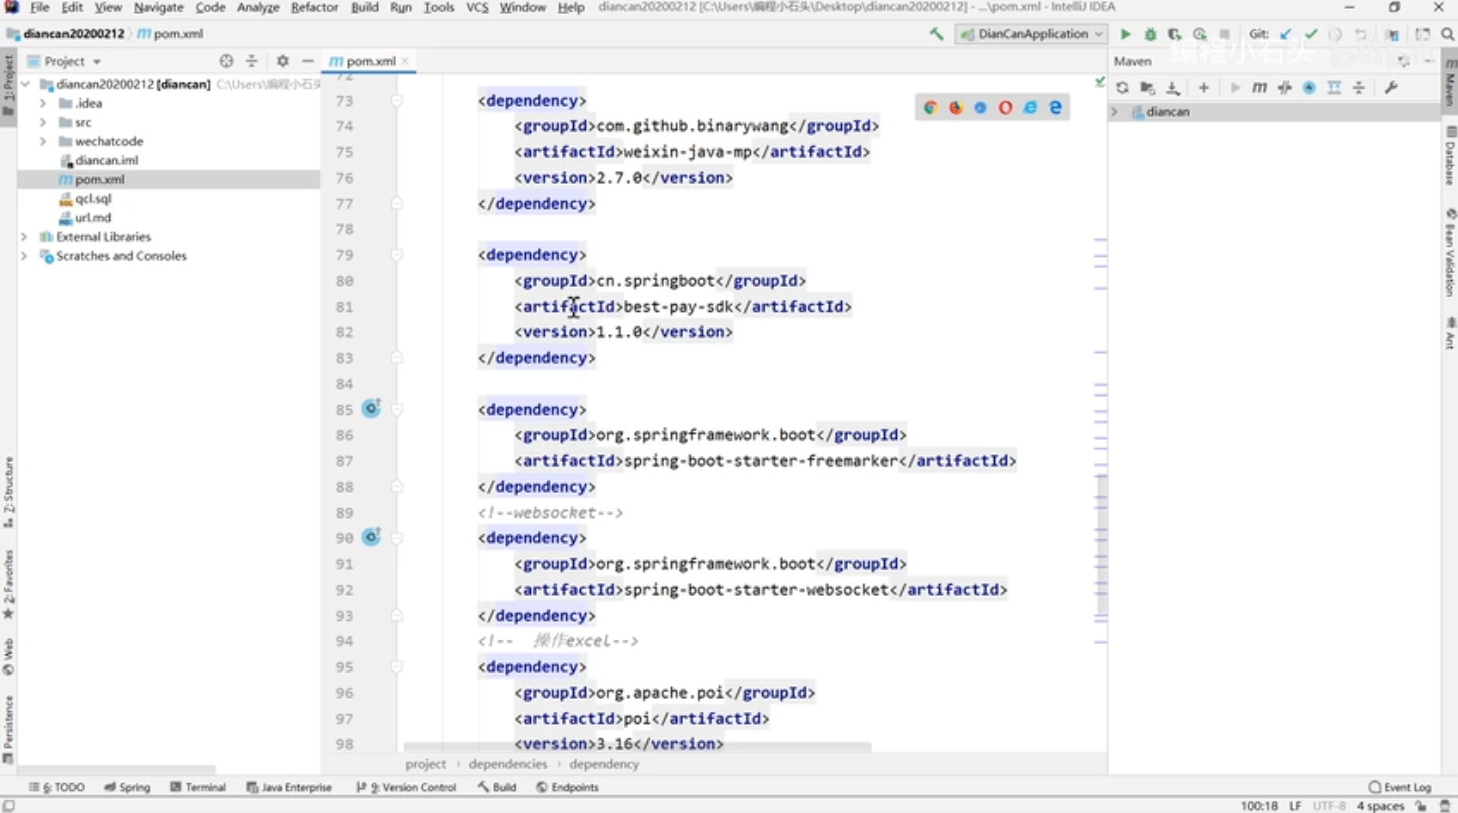Open pom.xml in Chrome browser
This screenshot has width=1458, height=813.
[x=930, y=108]
